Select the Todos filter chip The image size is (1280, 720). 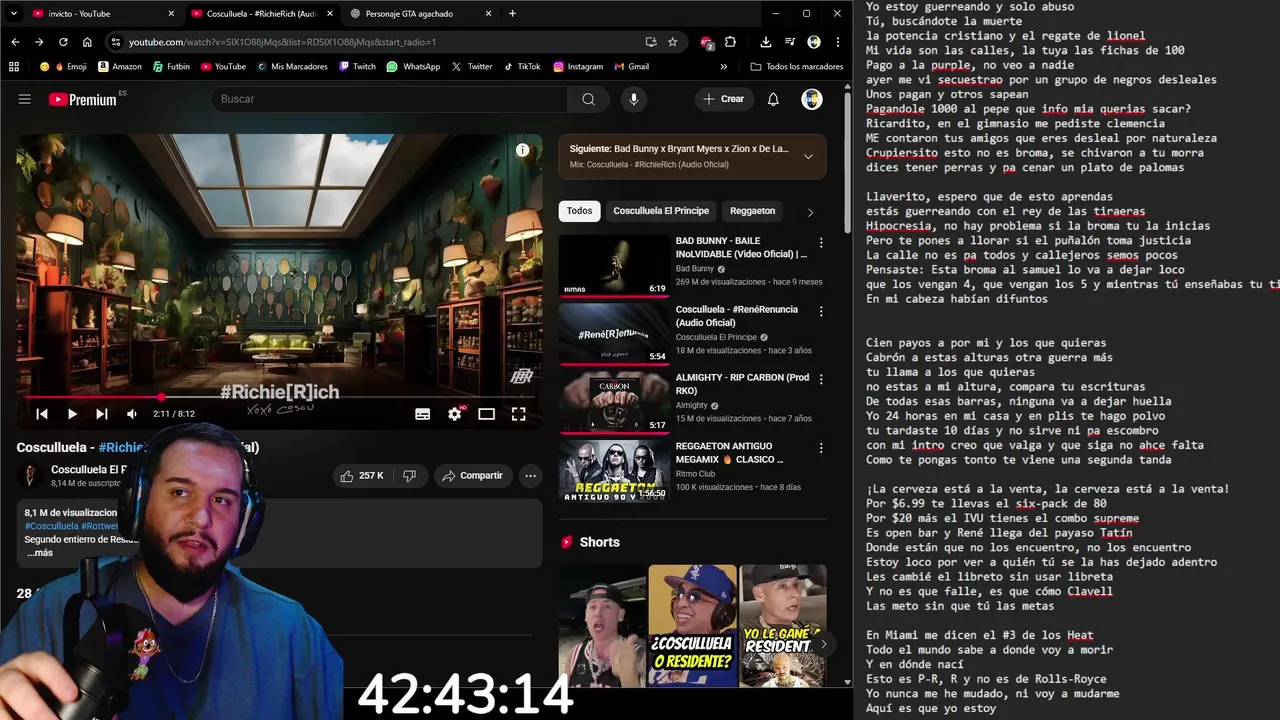click(x=580, y=211)
